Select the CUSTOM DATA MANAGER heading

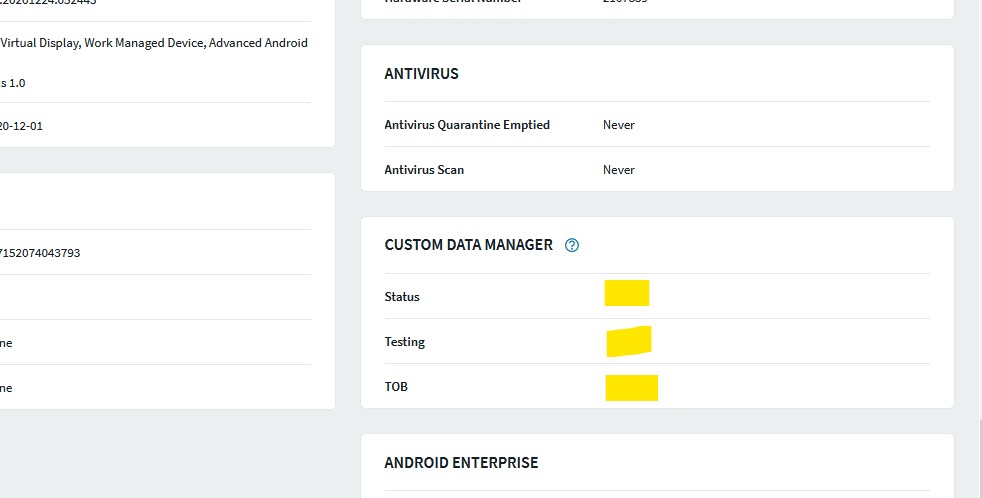click(x=468, y=245)
